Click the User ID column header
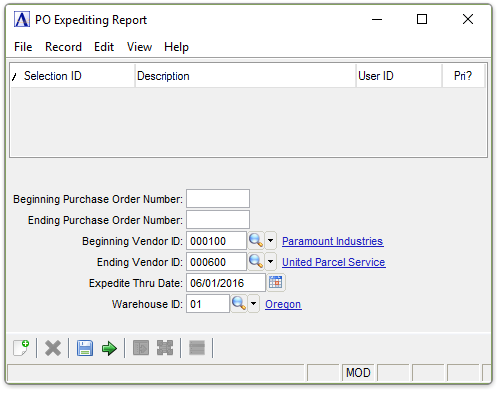 click(x=399, y=76)
